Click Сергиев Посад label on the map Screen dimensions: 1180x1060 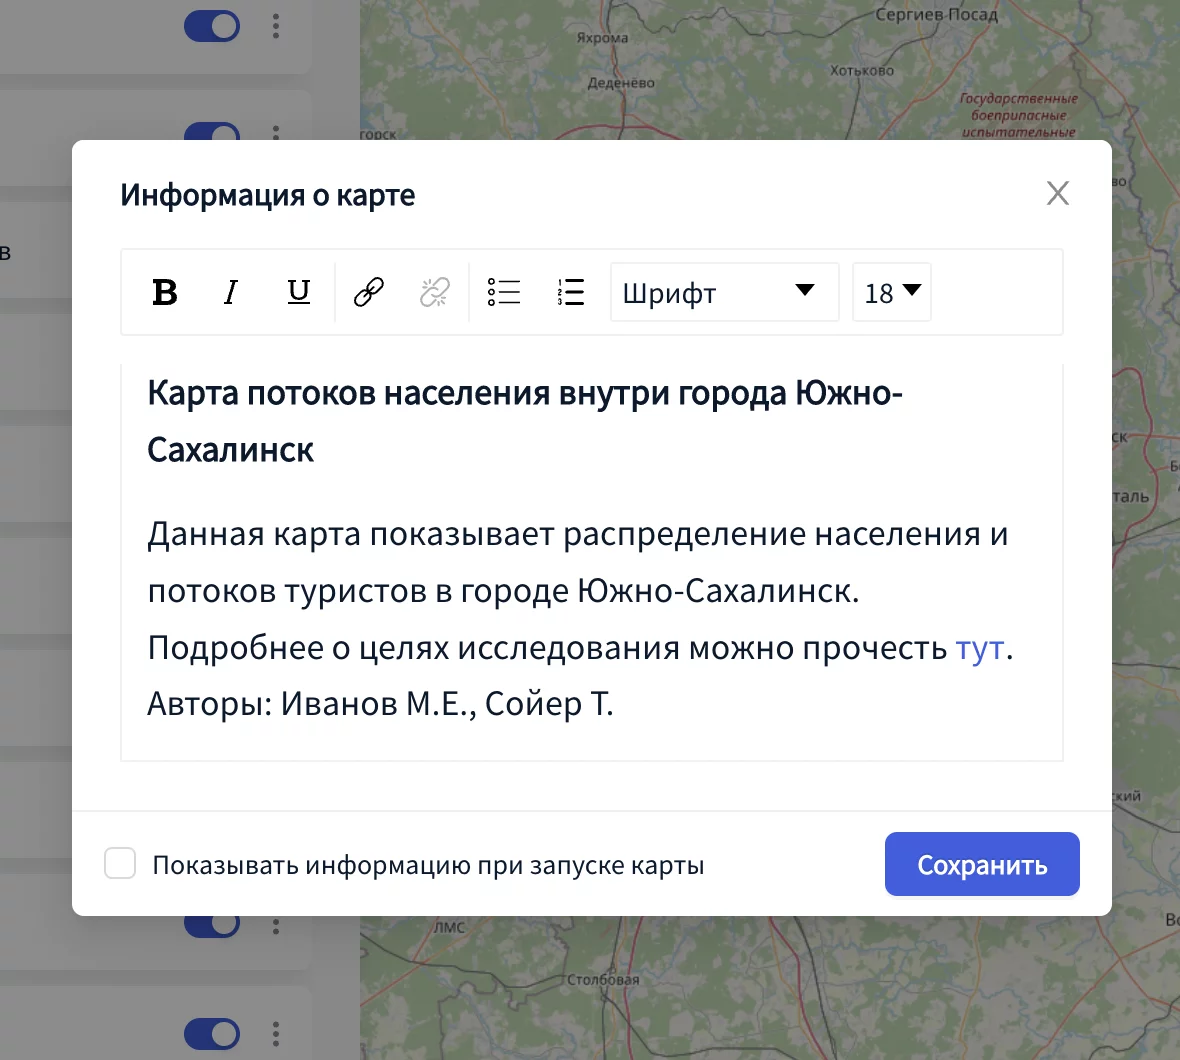[936, 15]
